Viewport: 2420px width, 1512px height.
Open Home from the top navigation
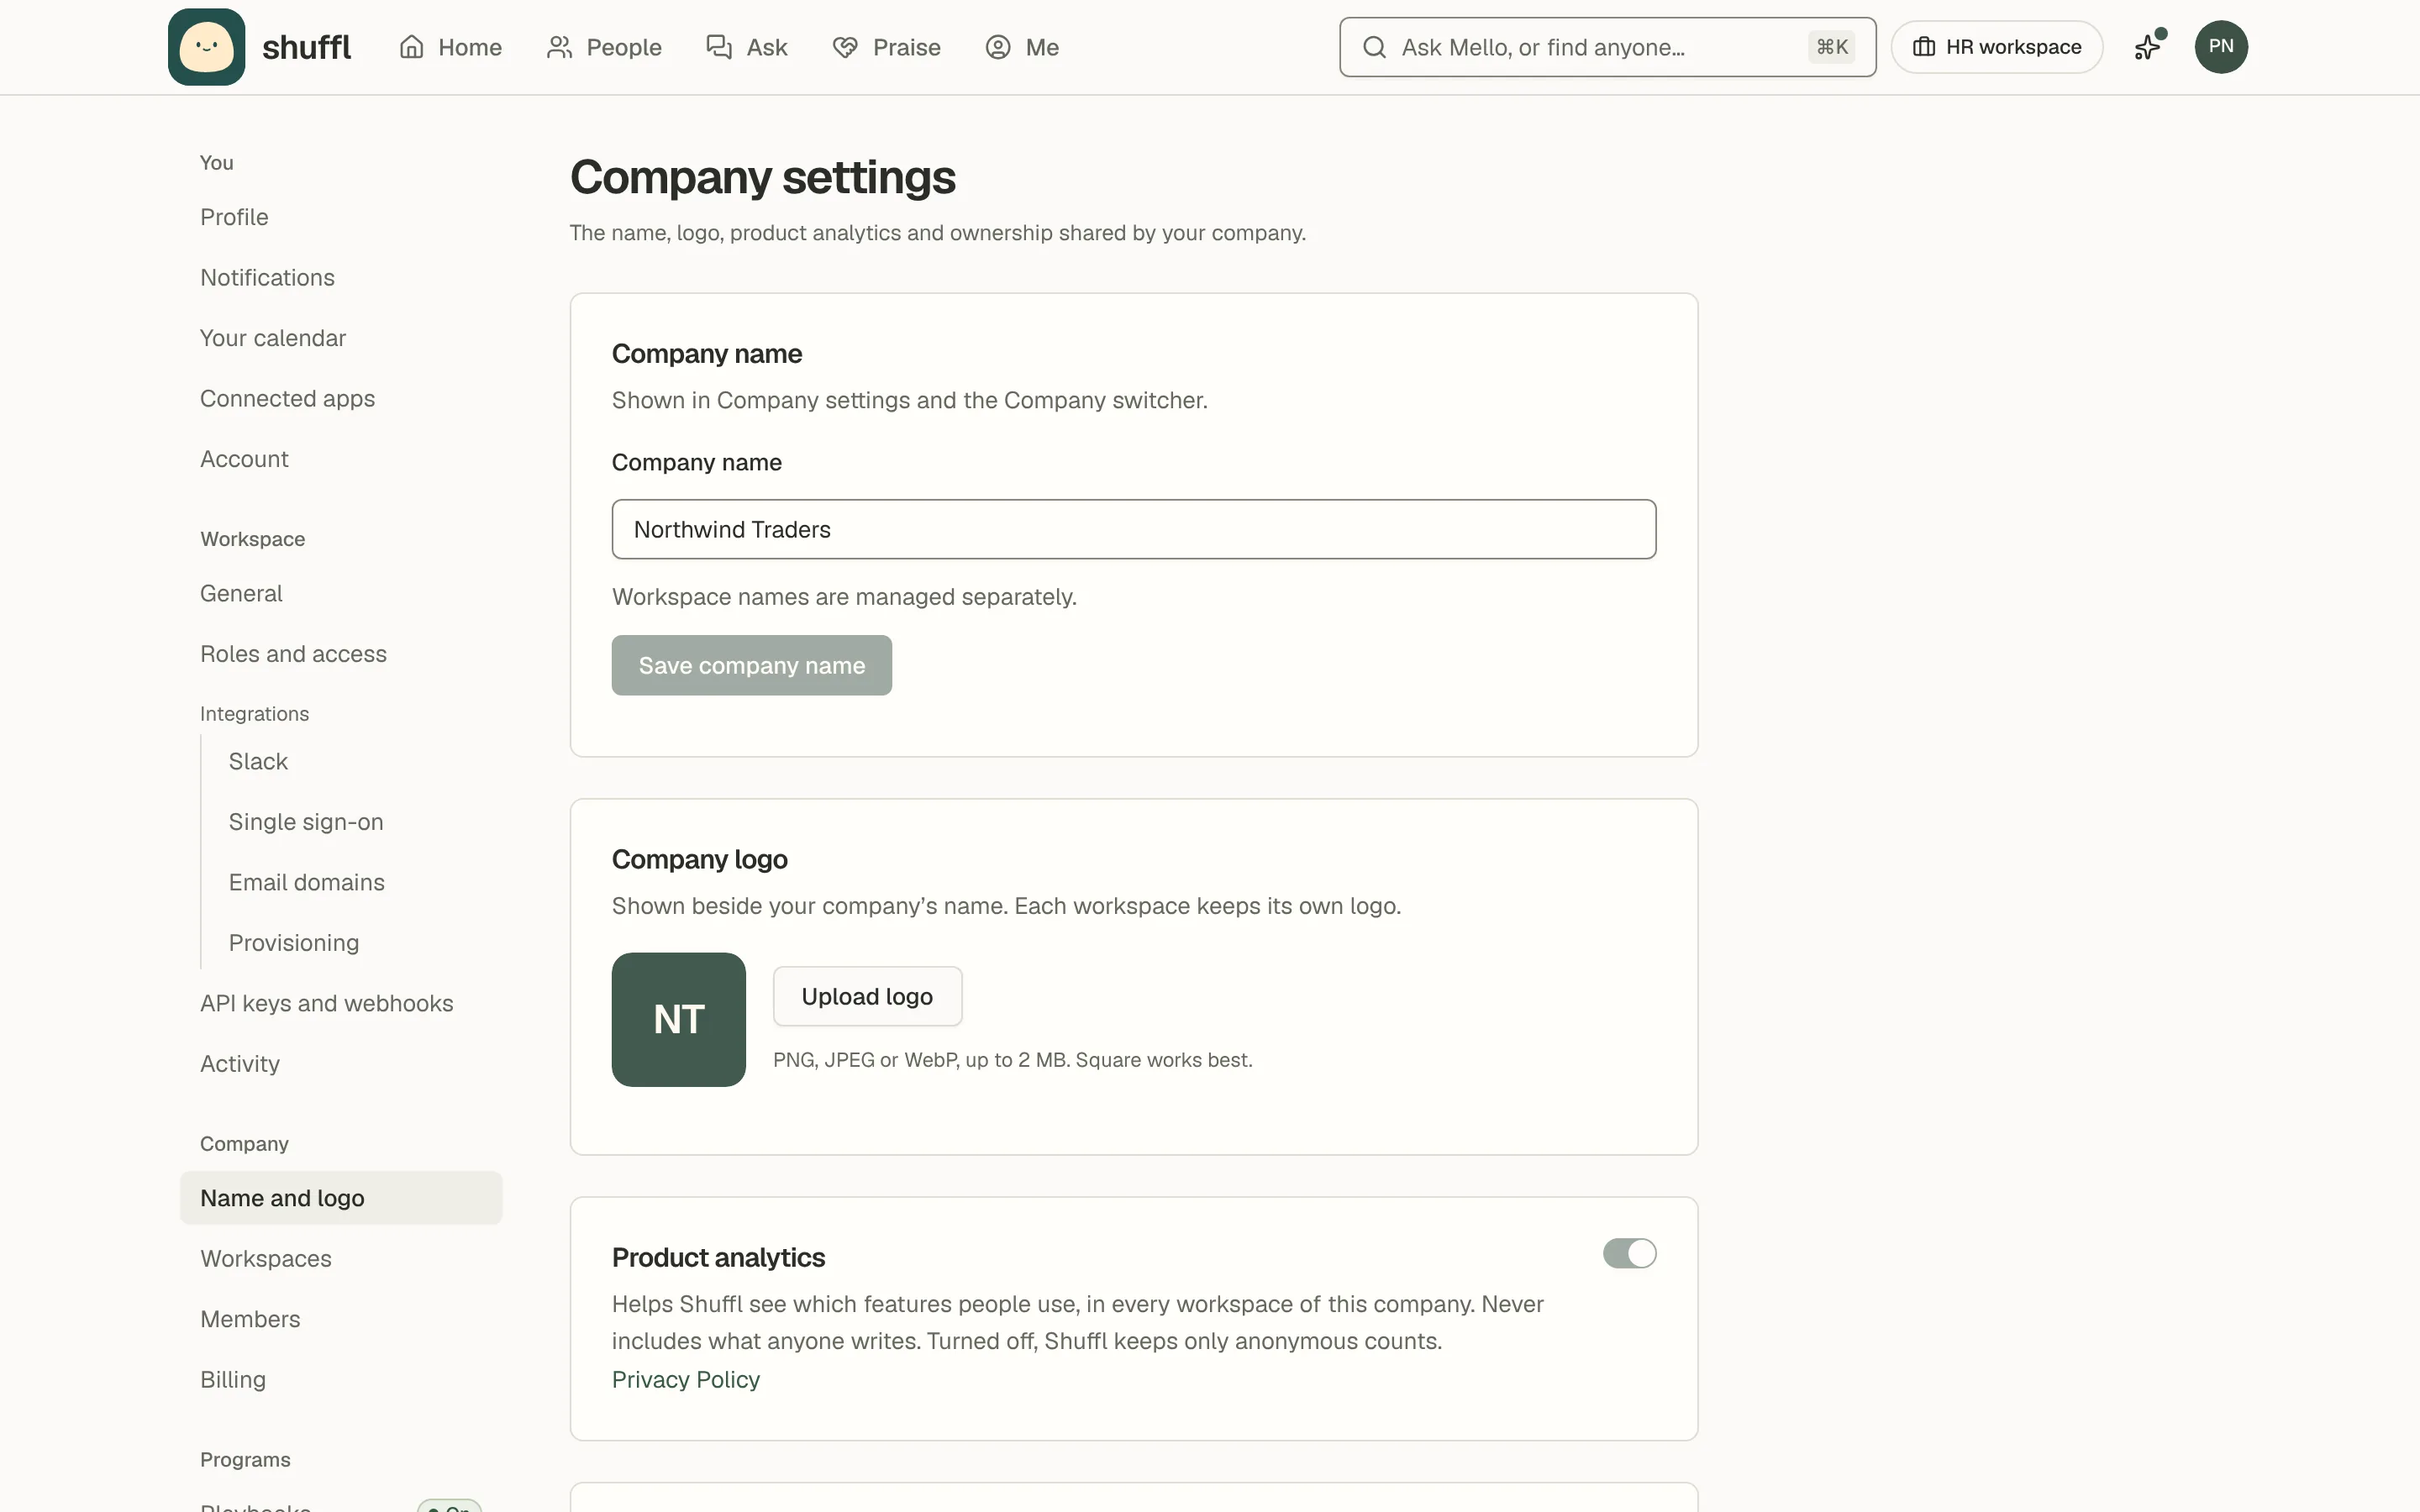[450, 47]
